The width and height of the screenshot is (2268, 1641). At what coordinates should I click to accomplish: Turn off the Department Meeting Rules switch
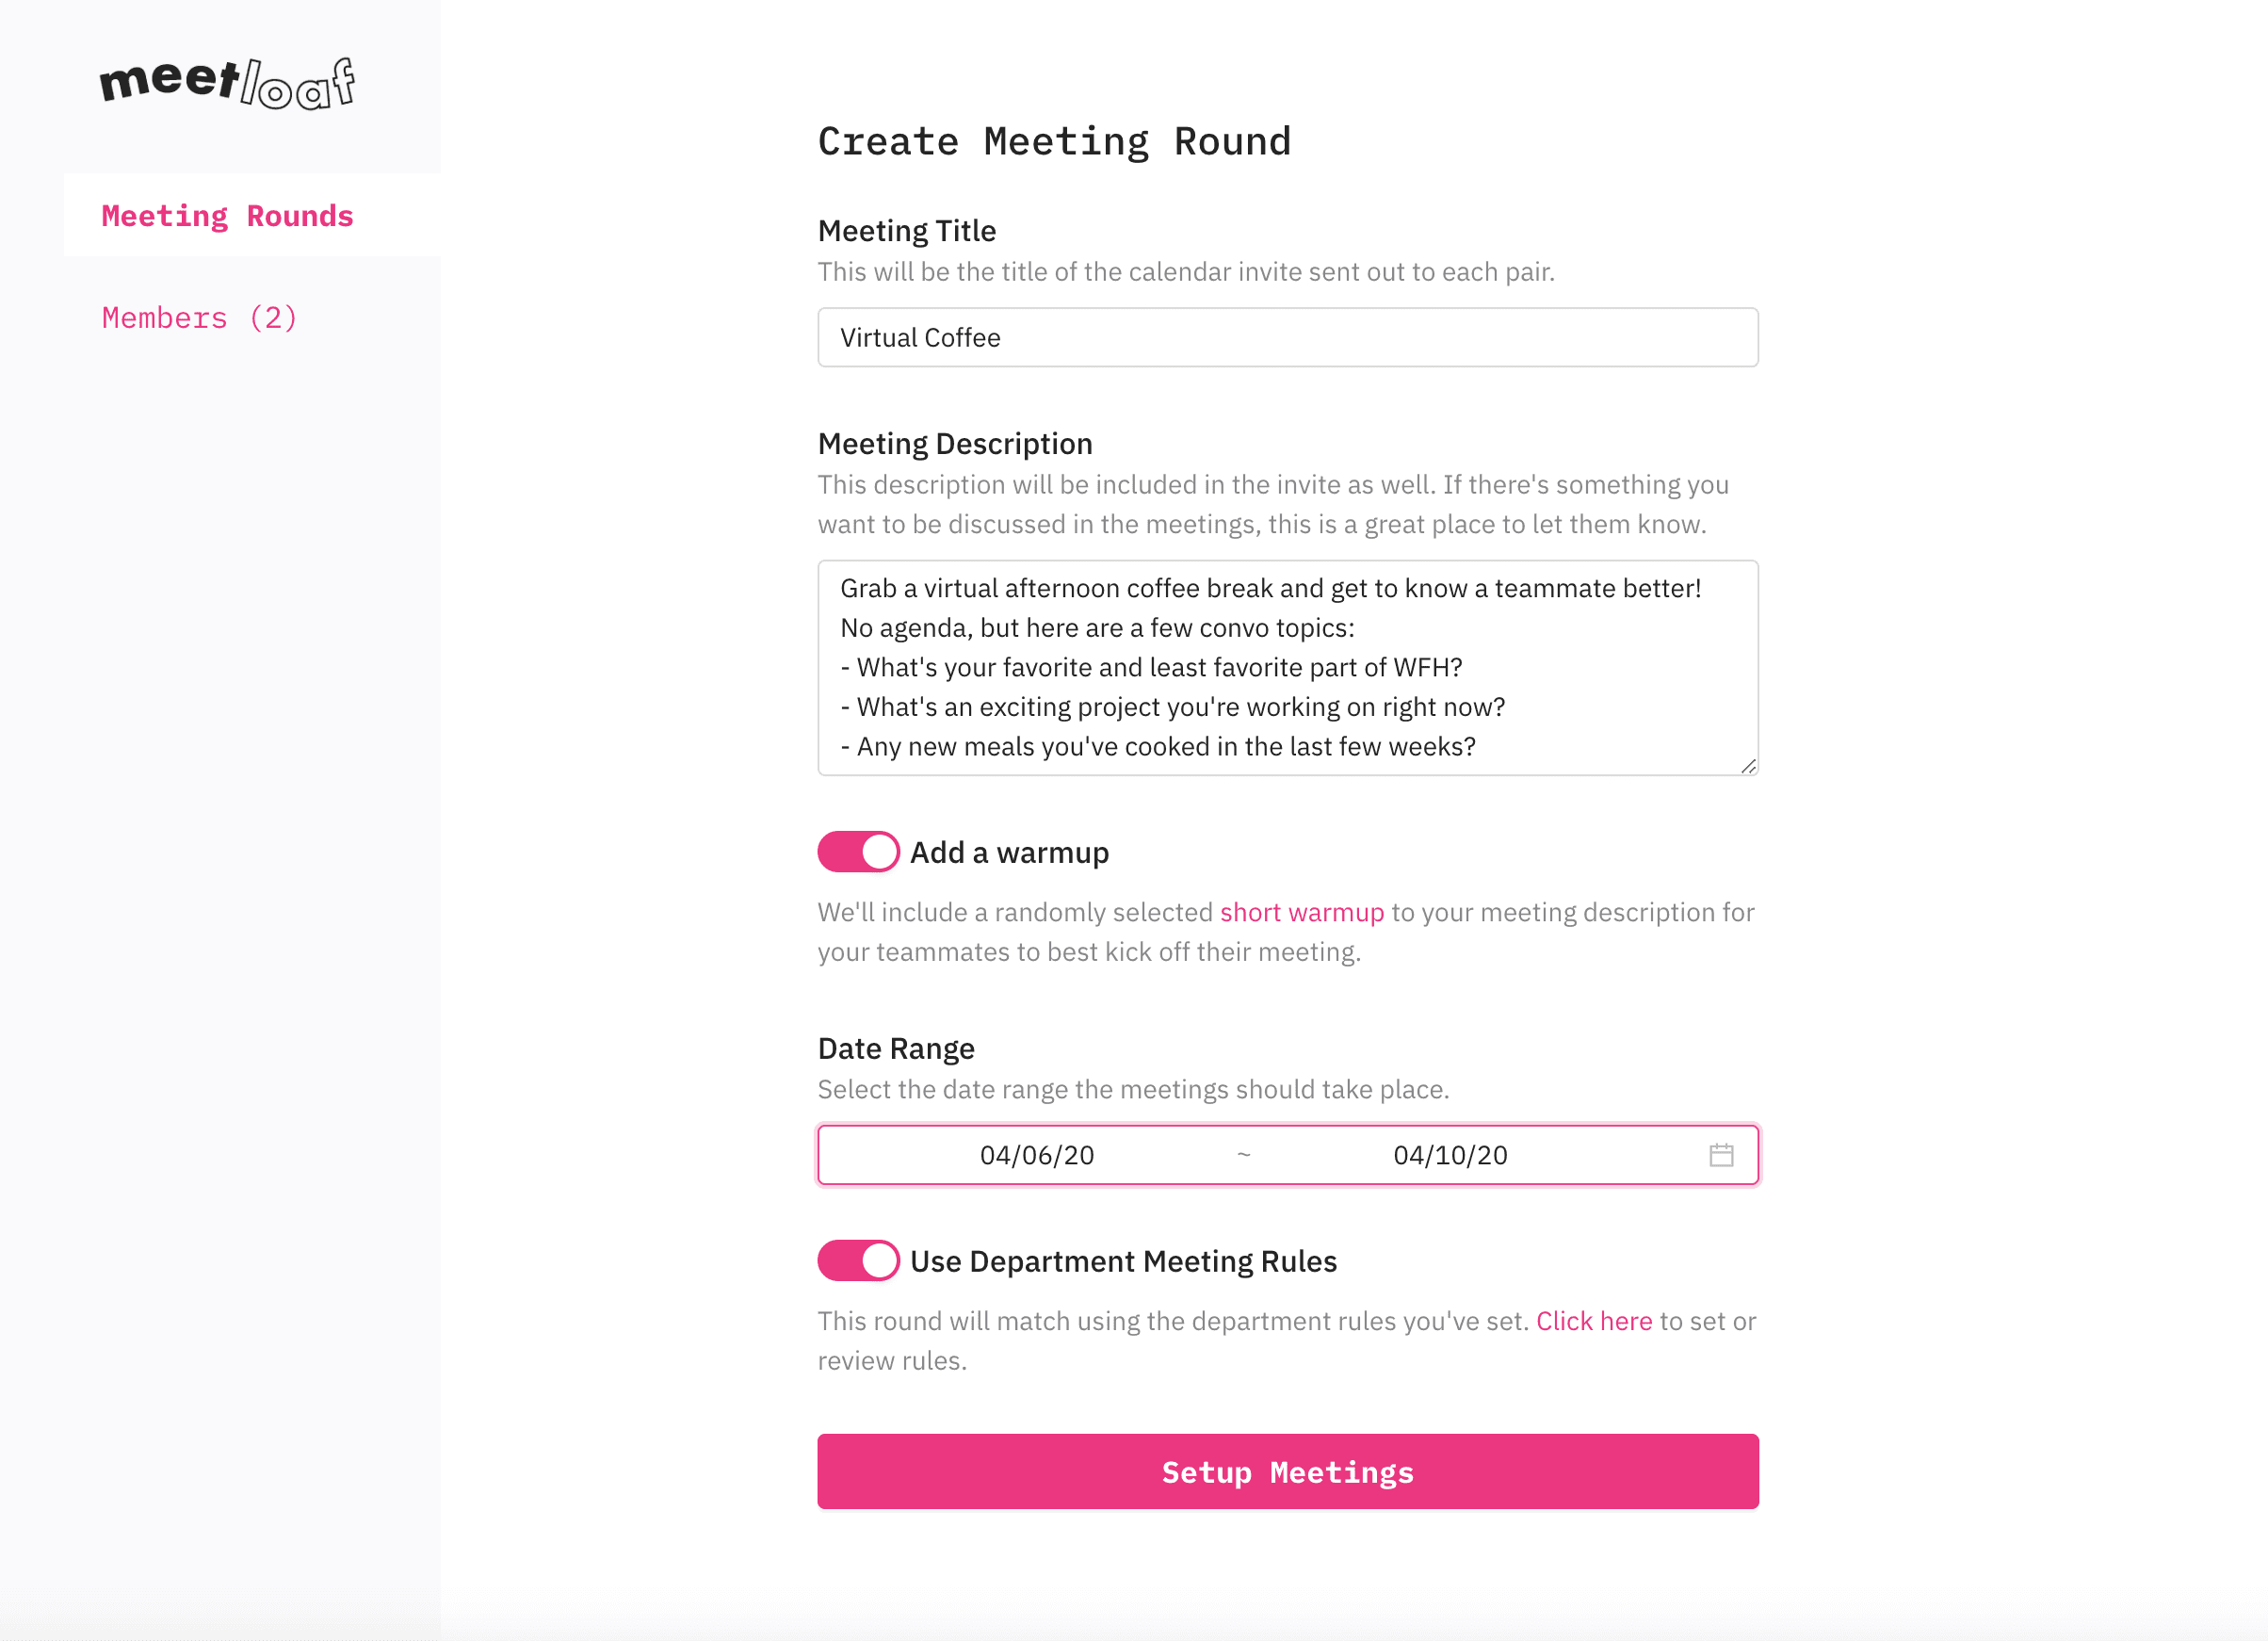tap(858, 1261)
